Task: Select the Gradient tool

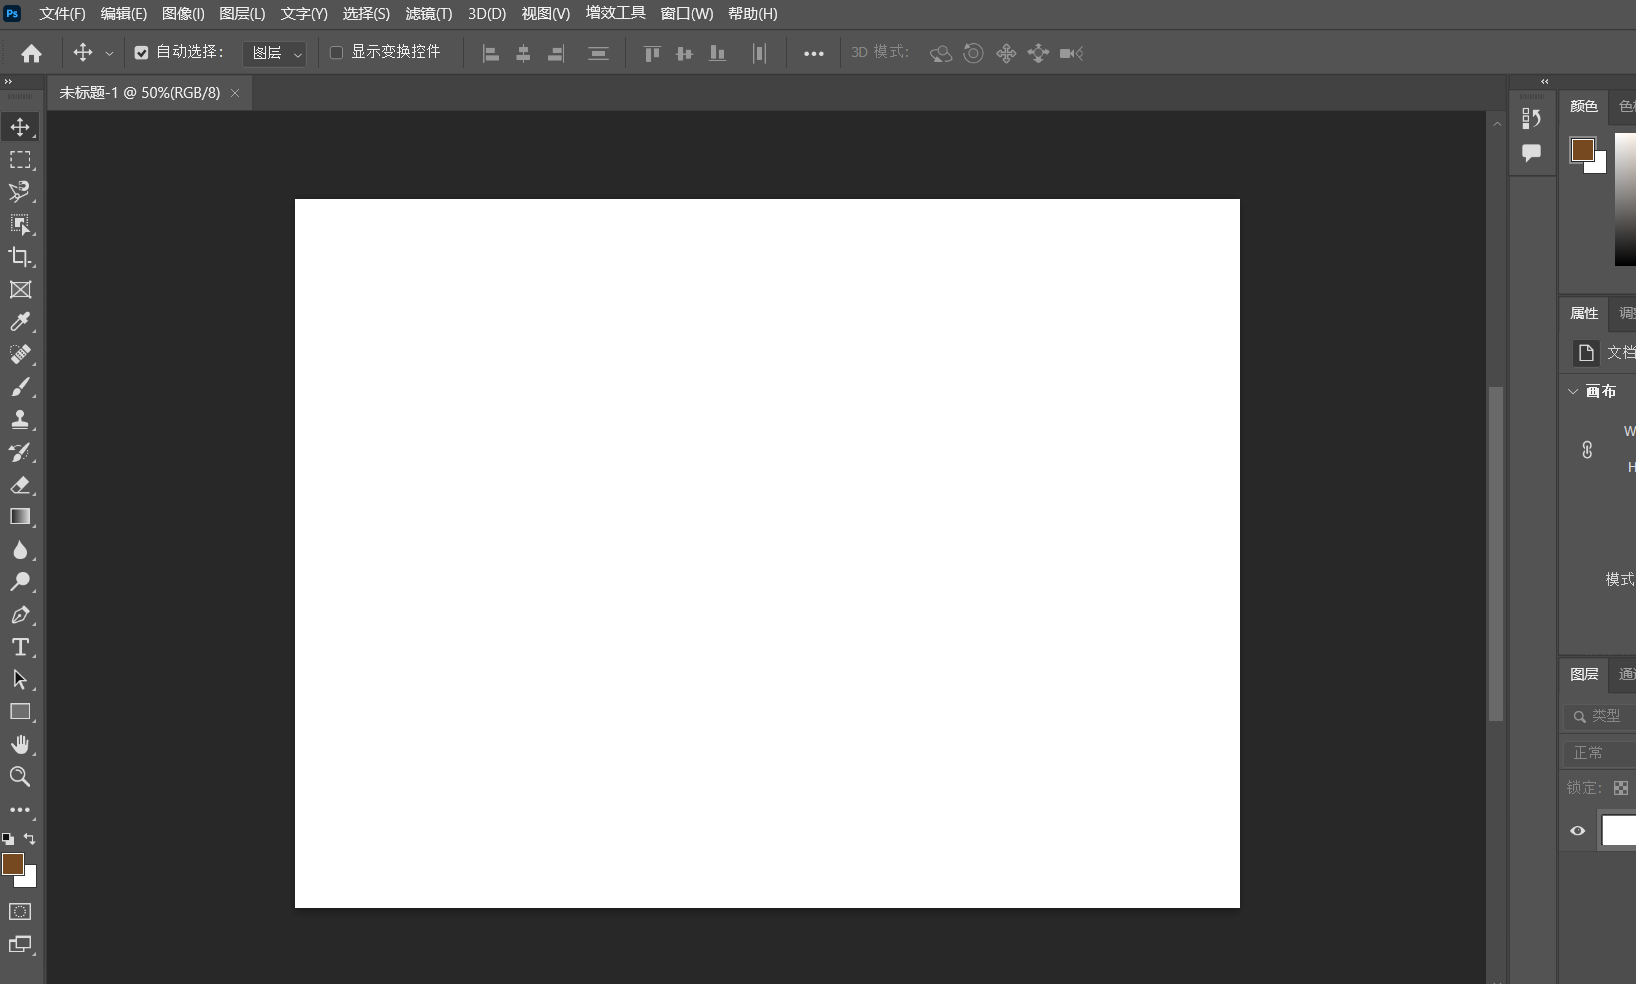Action: pyautogui.click(x=20, y=517)
